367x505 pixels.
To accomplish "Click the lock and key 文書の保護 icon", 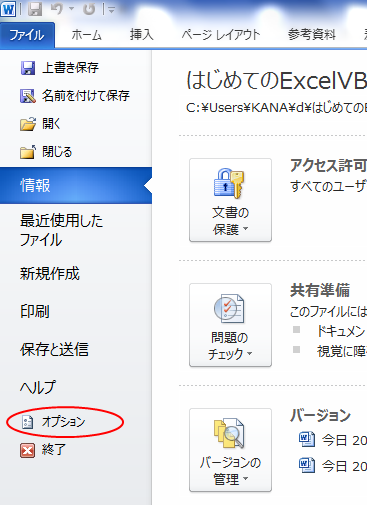I will click(x=229, y=184).
